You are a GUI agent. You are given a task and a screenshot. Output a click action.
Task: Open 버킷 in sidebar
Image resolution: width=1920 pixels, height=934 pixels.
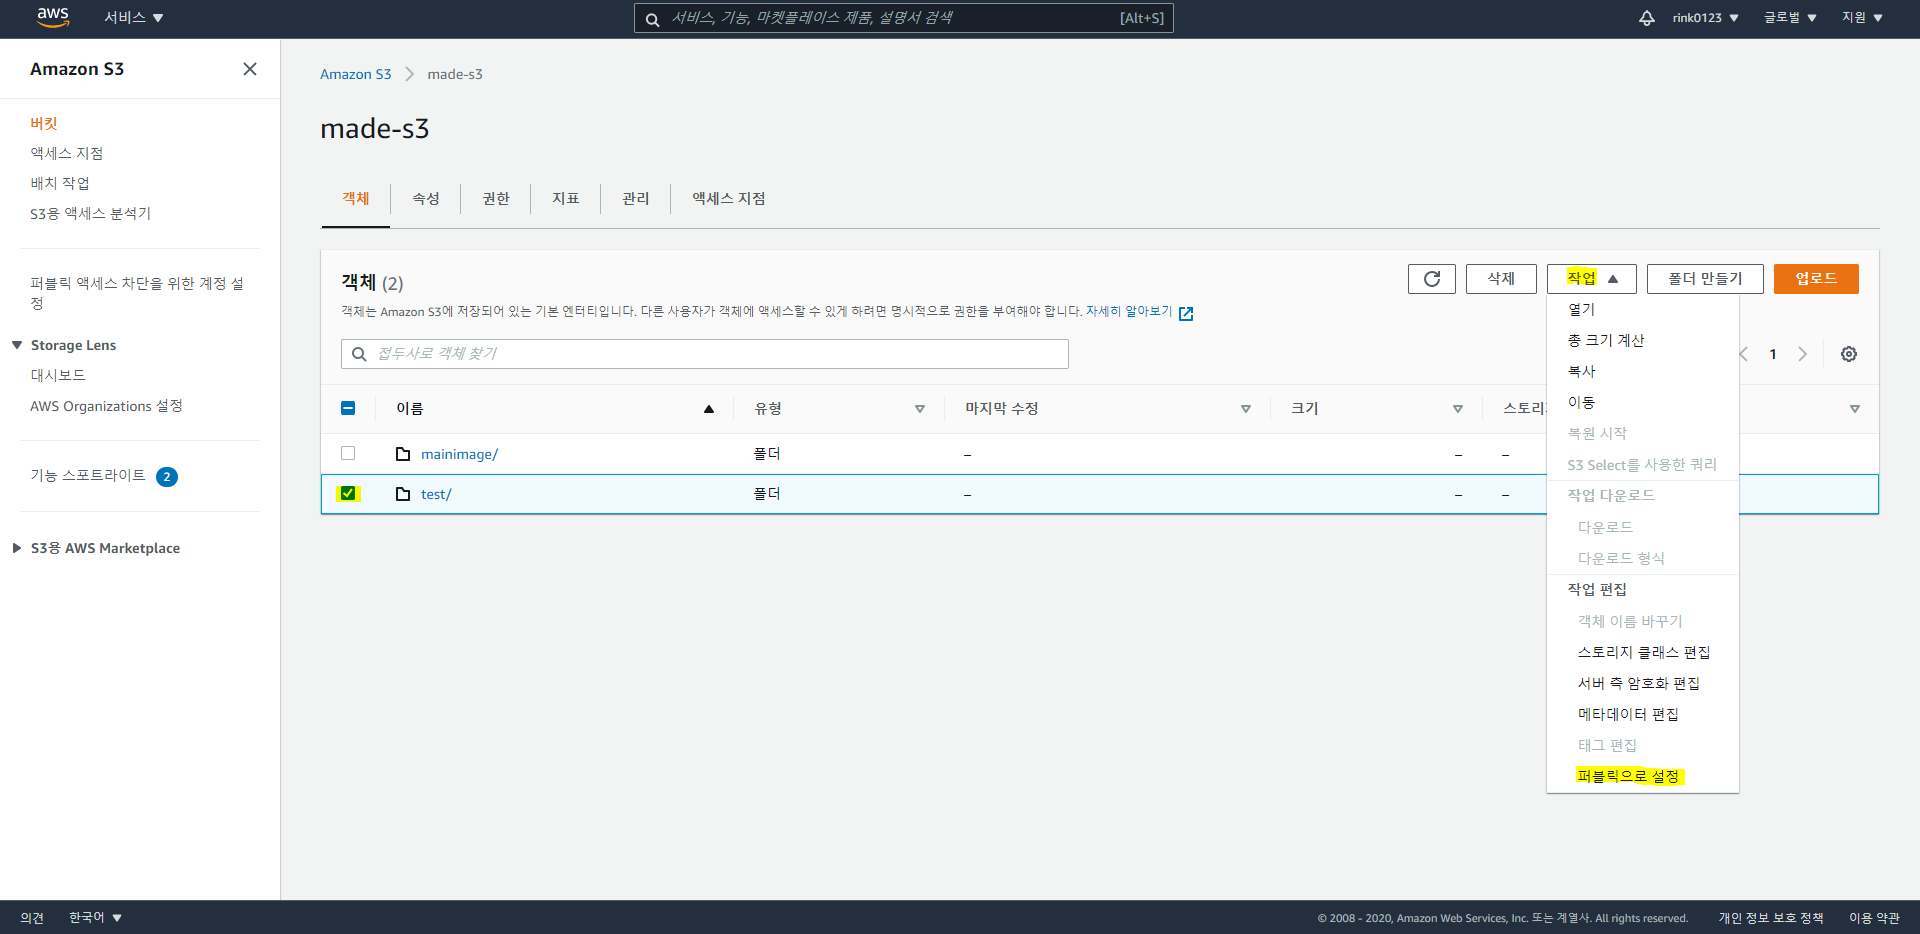pos(44,123)
